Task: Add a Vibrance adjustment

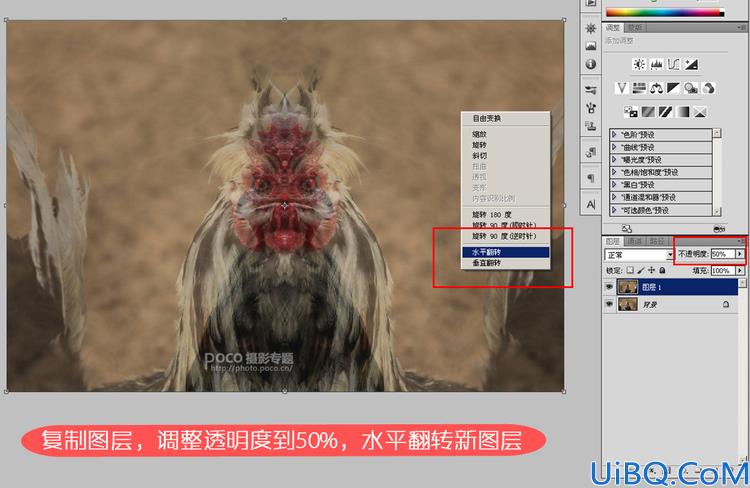Action: [x=621, y=88]
